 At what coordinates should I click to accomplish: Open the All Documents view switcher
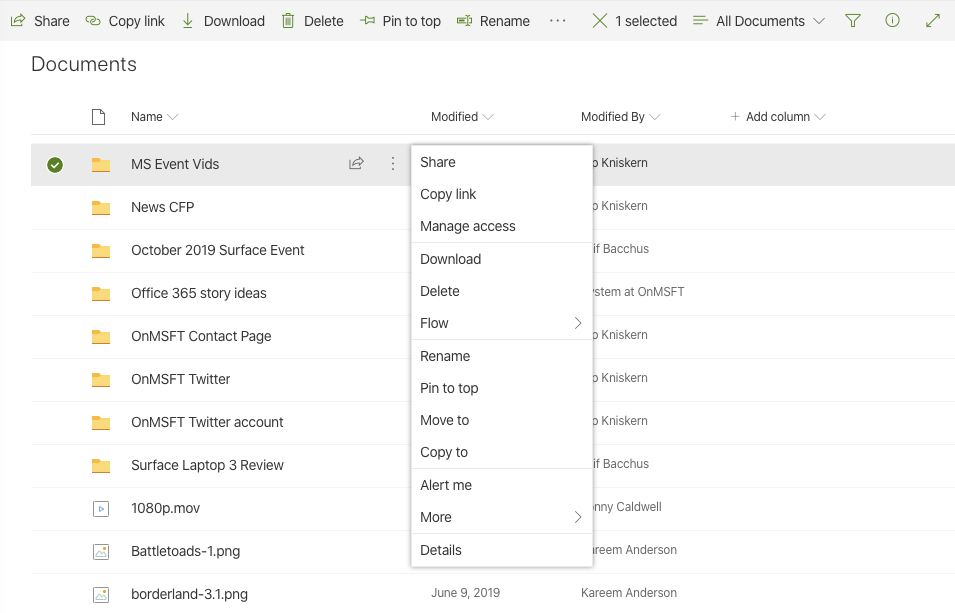(x=759, y=21)
